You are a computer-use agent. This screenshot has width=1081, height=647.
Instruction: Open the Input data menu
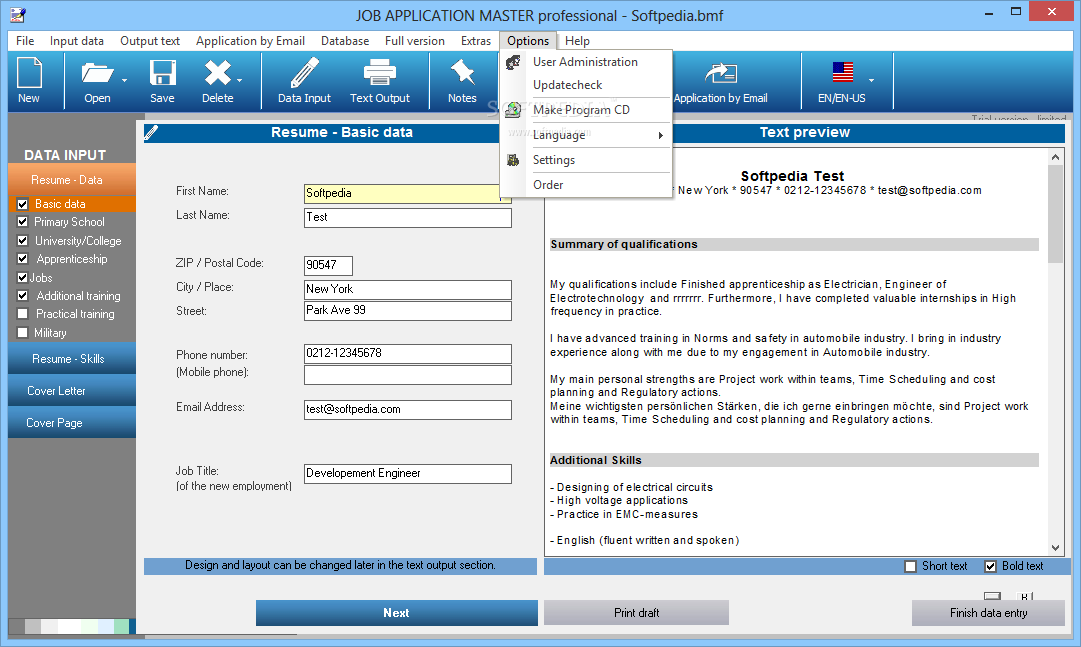tap(77, 41)
